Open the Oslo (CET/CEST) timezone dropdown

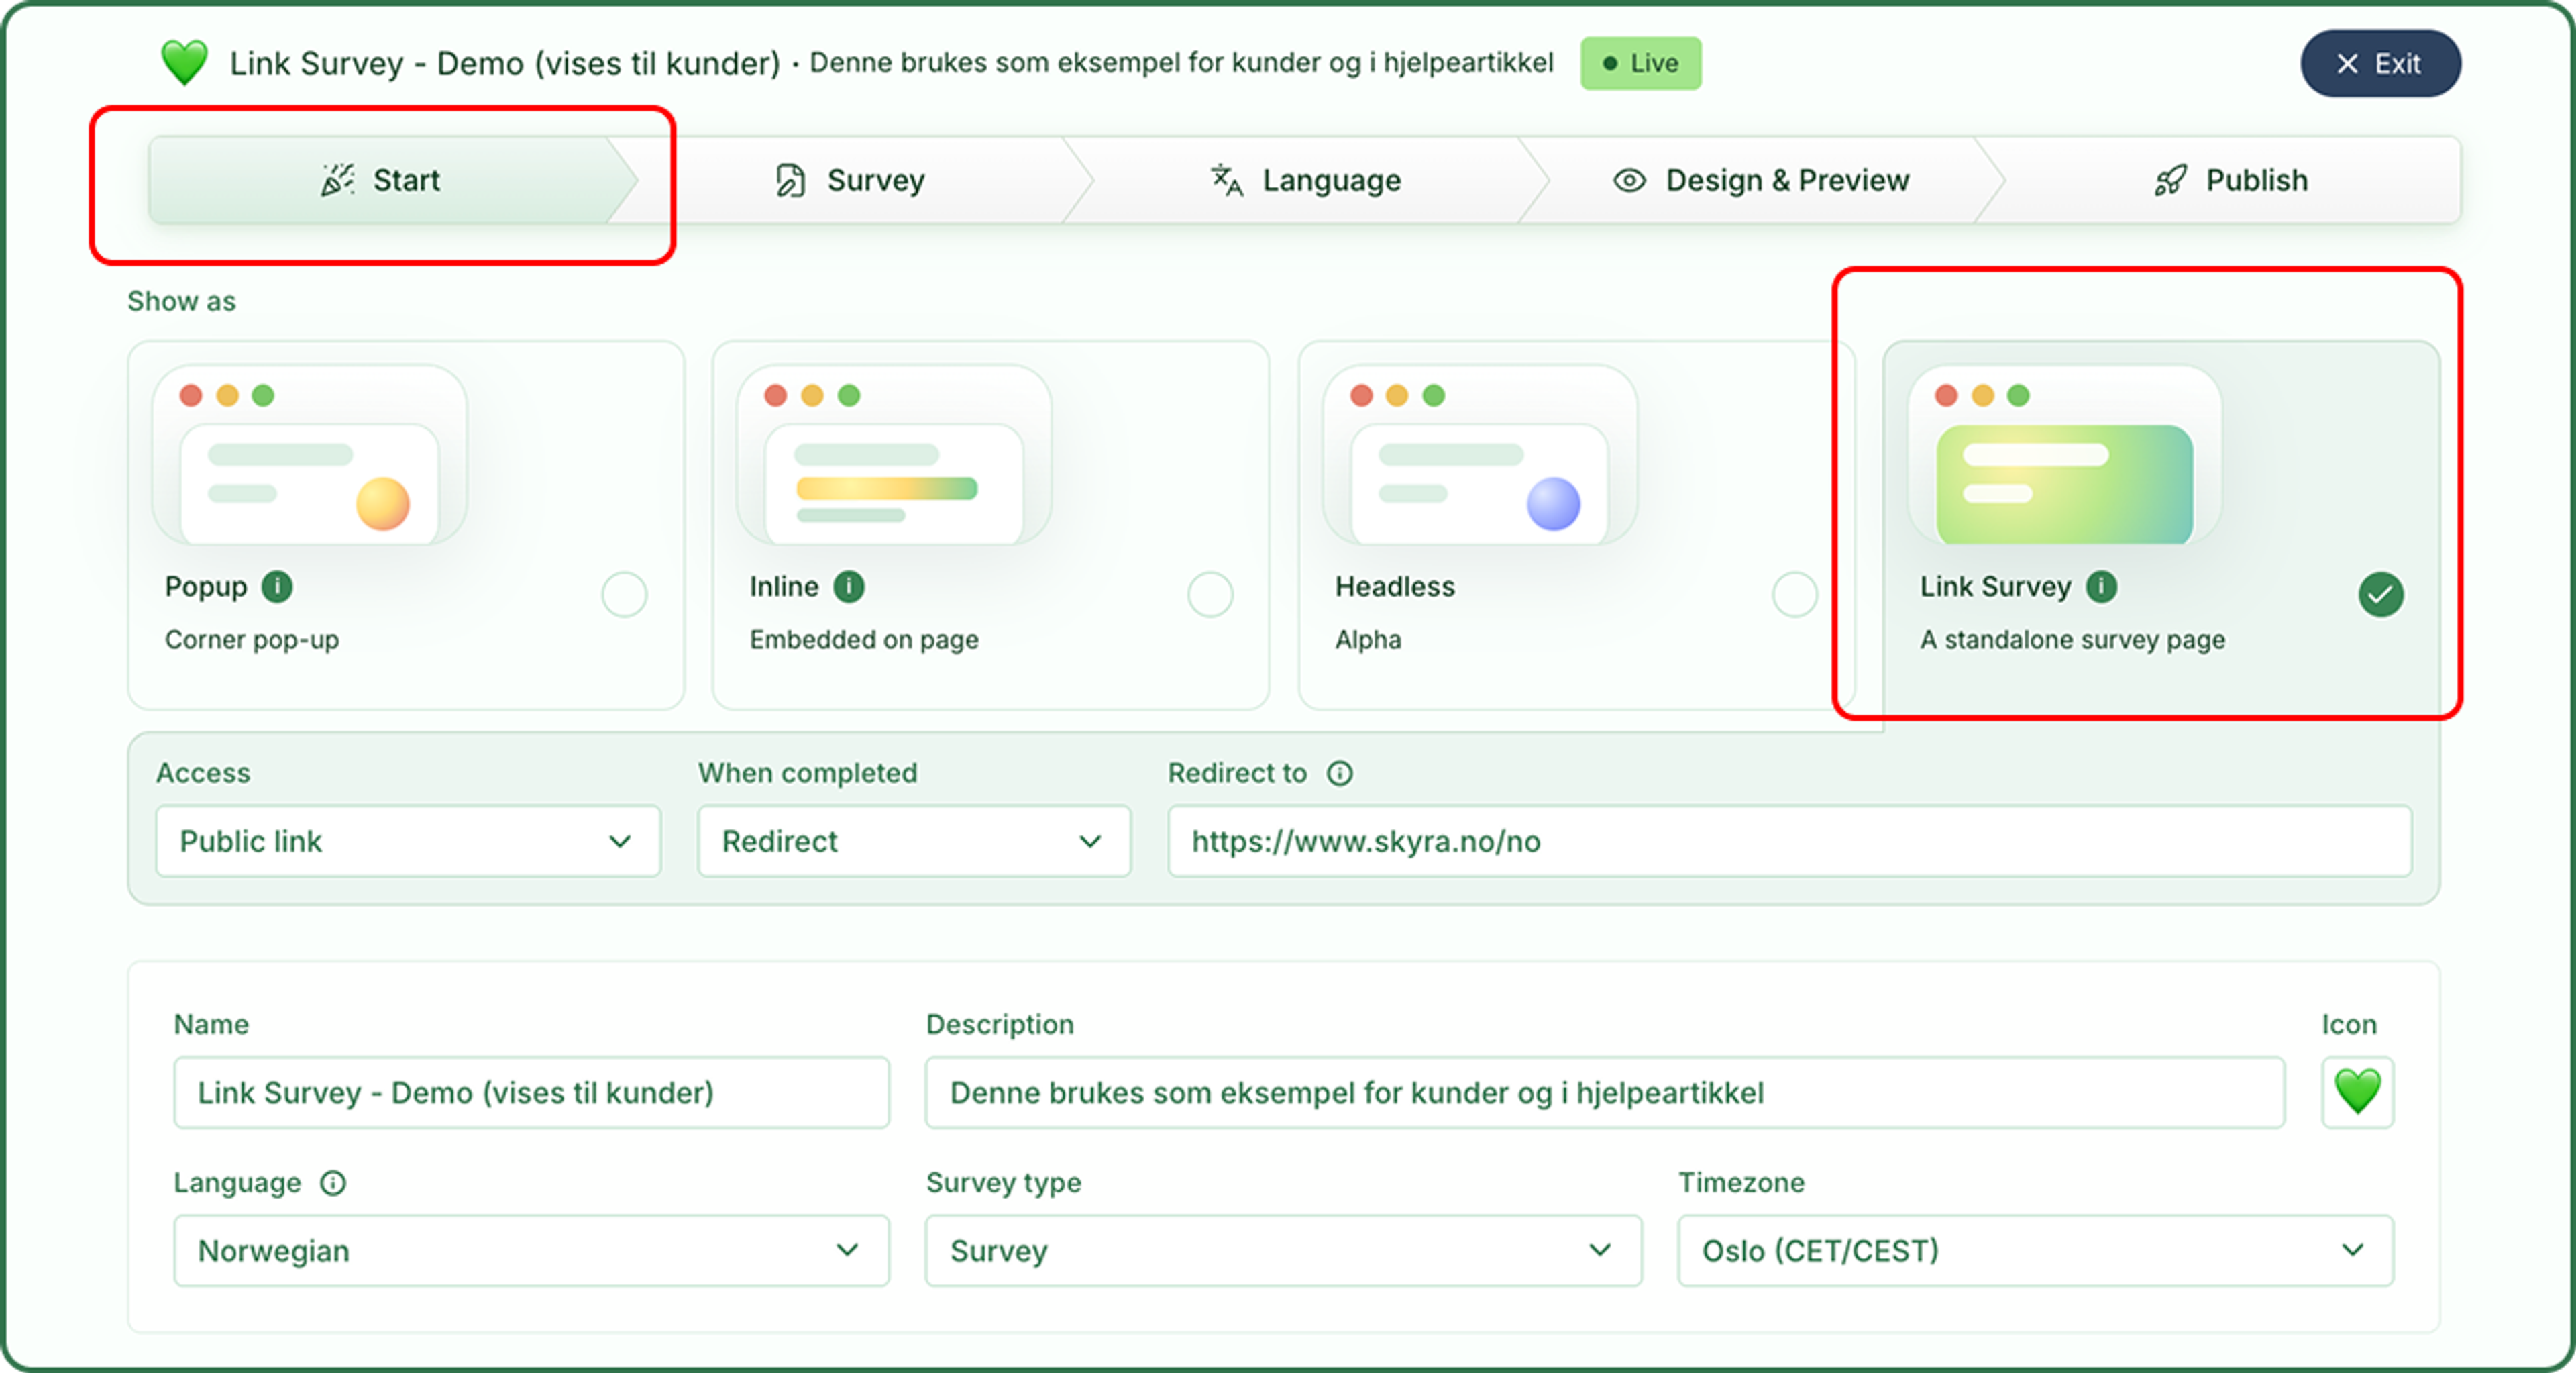(2035, 1250)
